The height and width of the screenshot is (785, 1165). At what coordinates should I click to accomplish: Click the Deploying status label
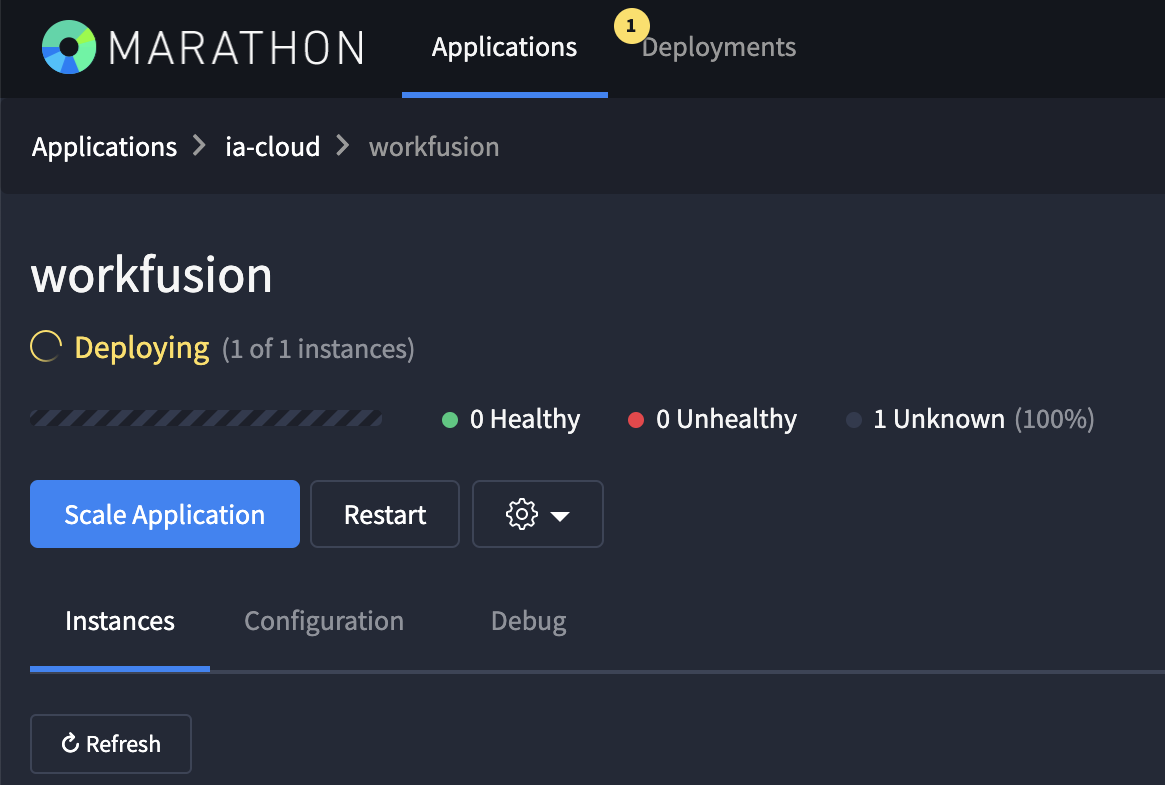142,348
